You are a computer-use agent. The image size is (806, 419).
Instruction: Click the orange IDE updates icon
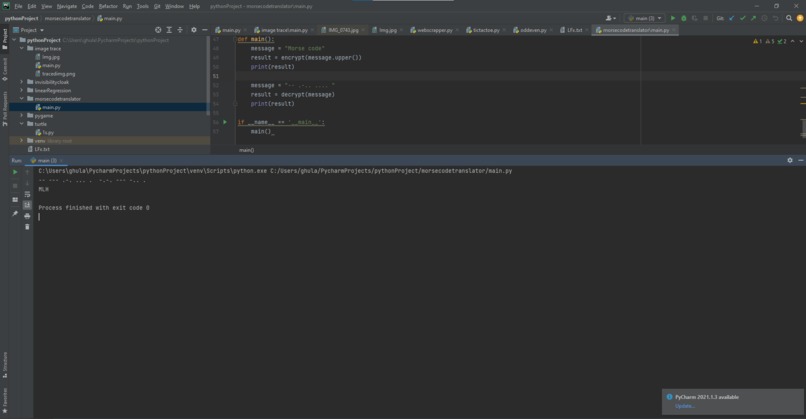point(800,18)
